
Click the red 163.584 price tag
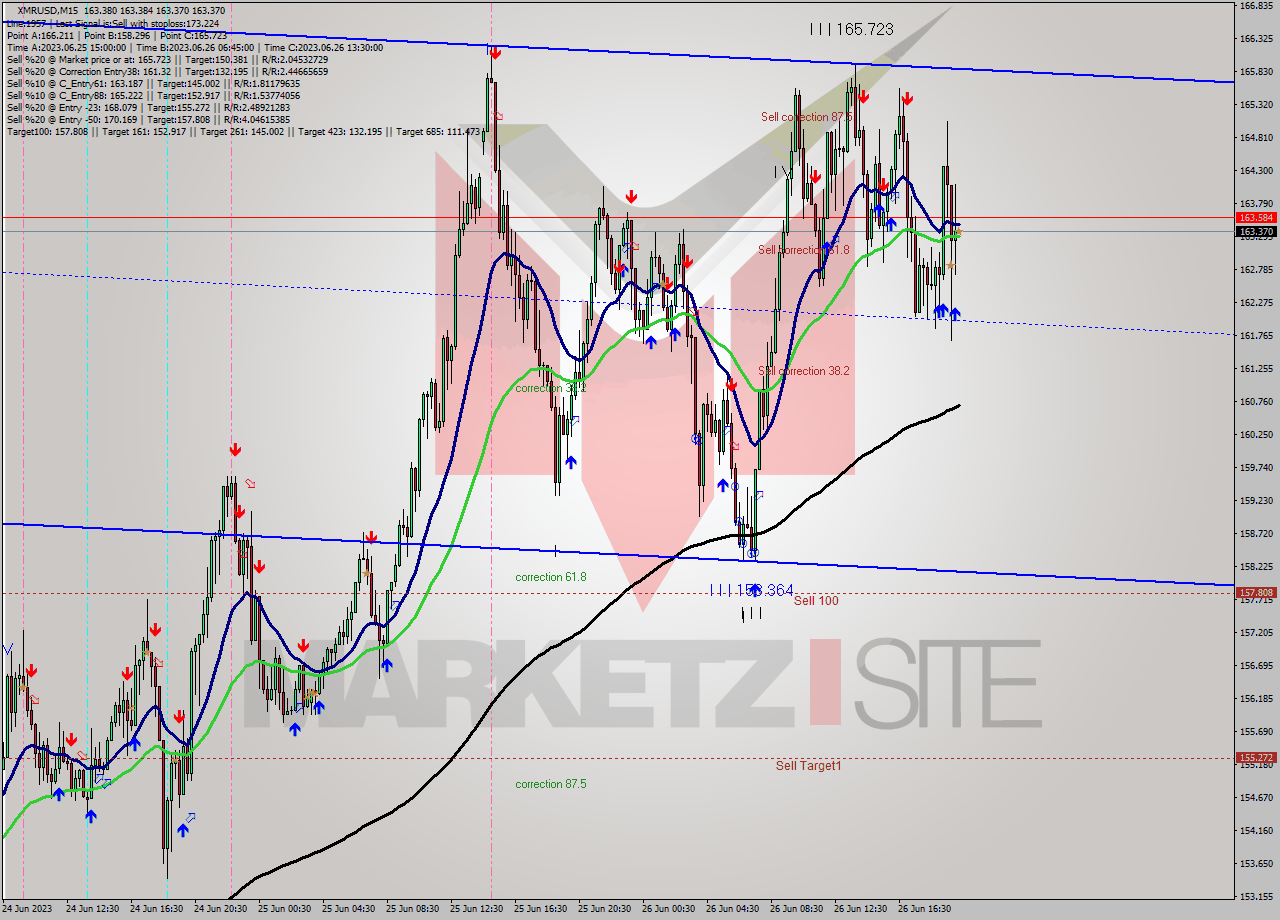[1256, 217]
